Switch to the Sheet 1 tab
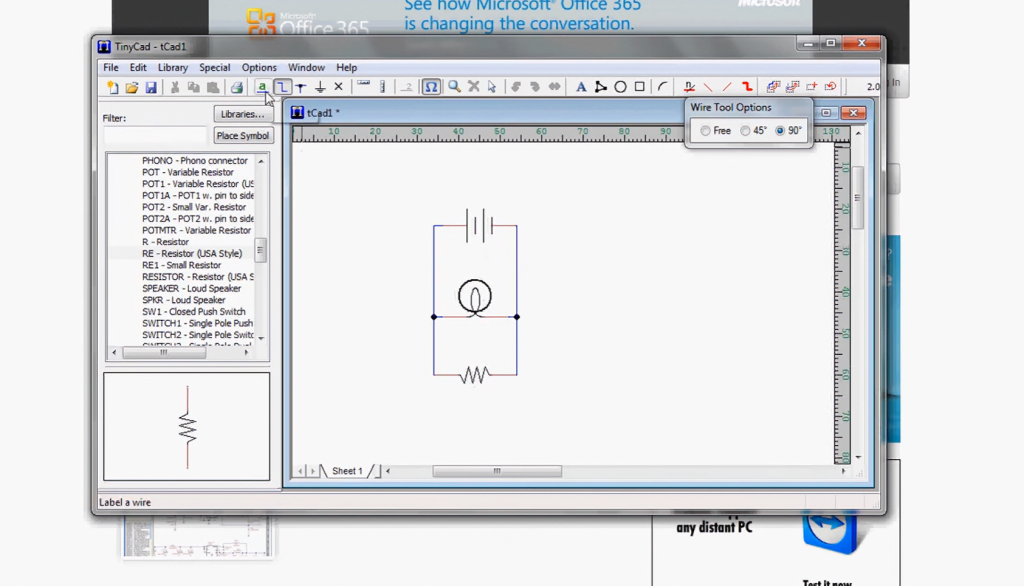 tap(347, 470)
